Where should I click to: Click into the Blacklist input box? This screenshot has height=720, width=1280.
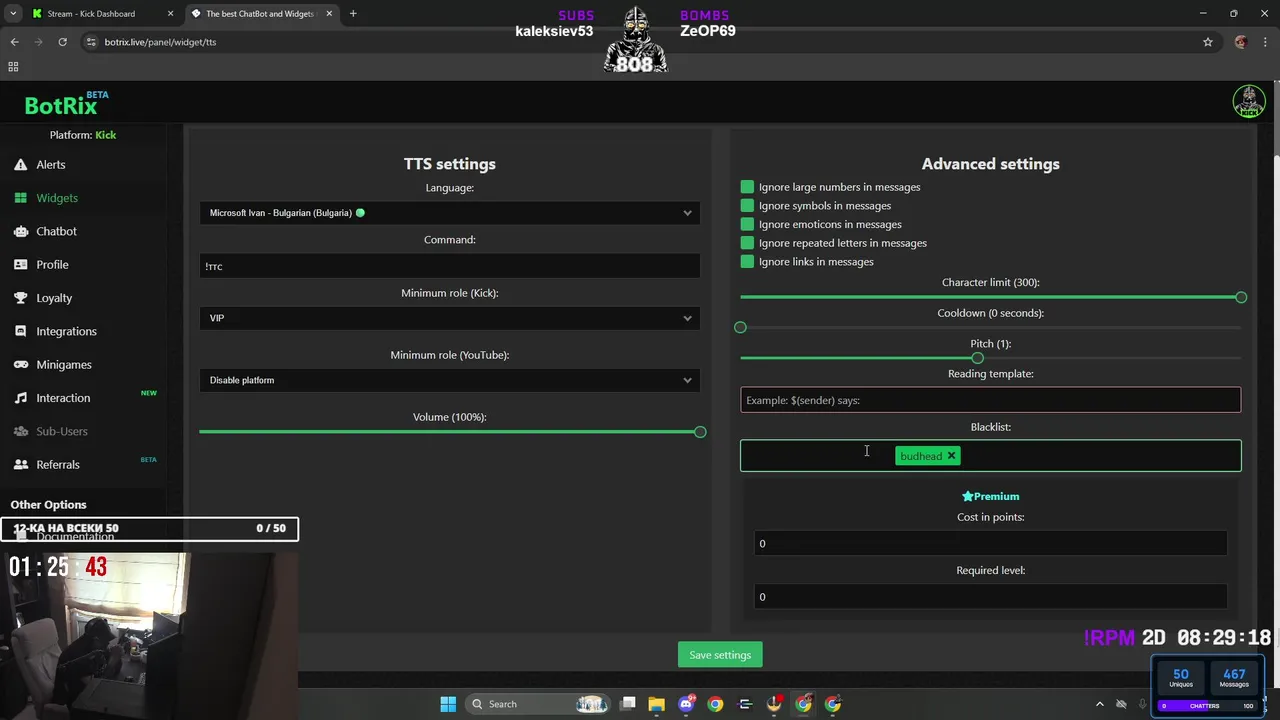(x=990, y=456)
